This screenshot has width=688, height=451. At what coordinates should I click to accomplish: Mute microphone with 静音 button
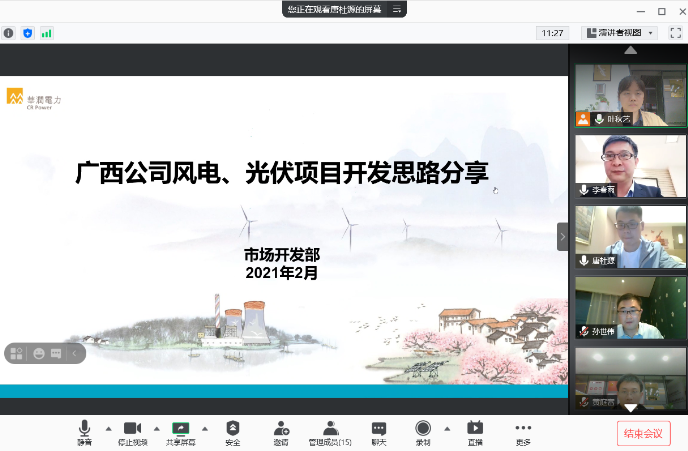point(84,433)
